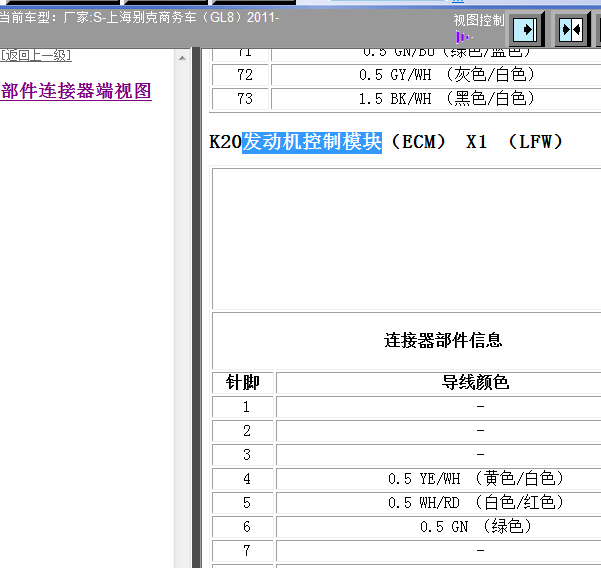
Task: Click the left panel scrollbar up arrow
Action: pyautogui.click(x=182, y=58)
